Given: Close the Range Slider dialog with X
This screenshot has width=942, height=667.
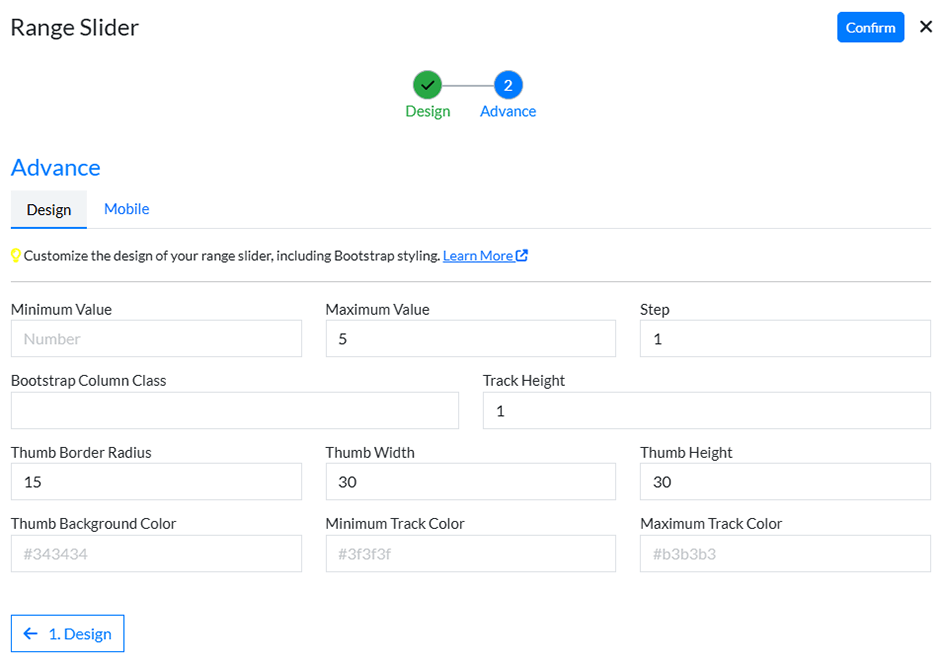Looking at the screenshot, I should [x=925, y=27].
